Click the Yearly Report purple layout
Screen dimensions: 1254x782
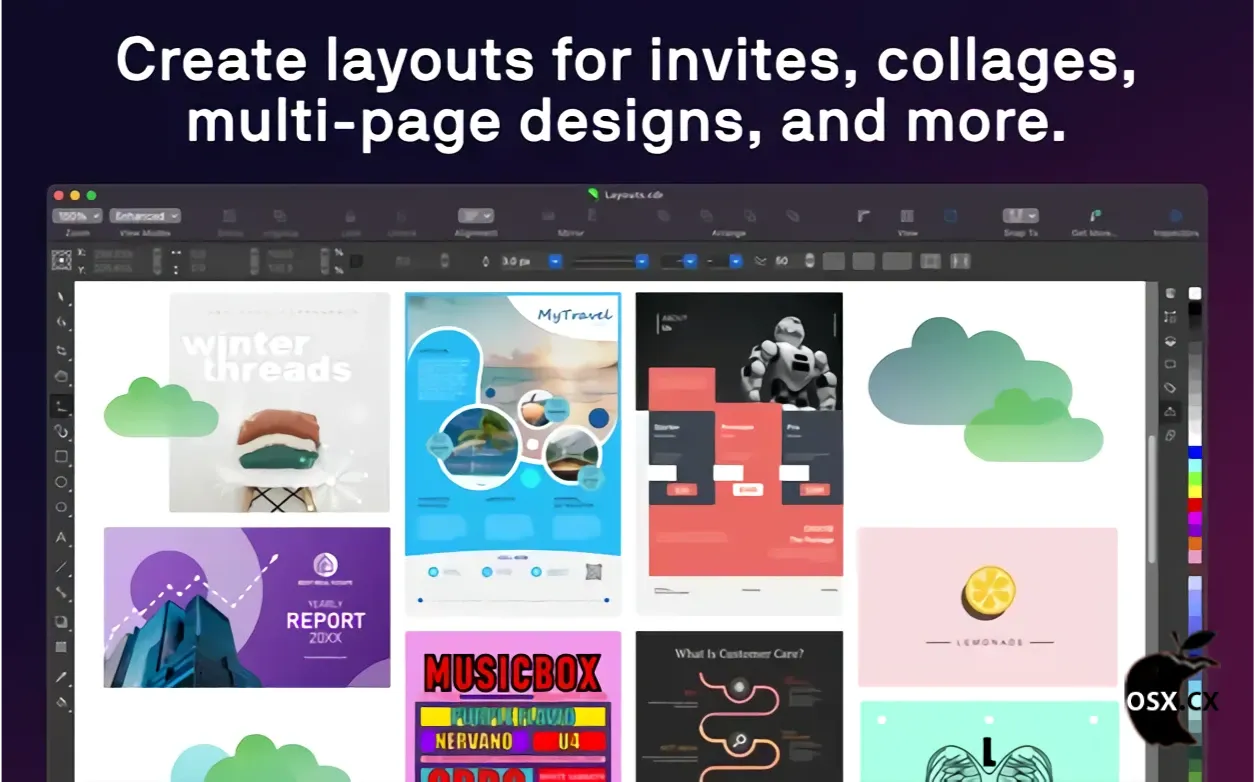click(247, 607)
